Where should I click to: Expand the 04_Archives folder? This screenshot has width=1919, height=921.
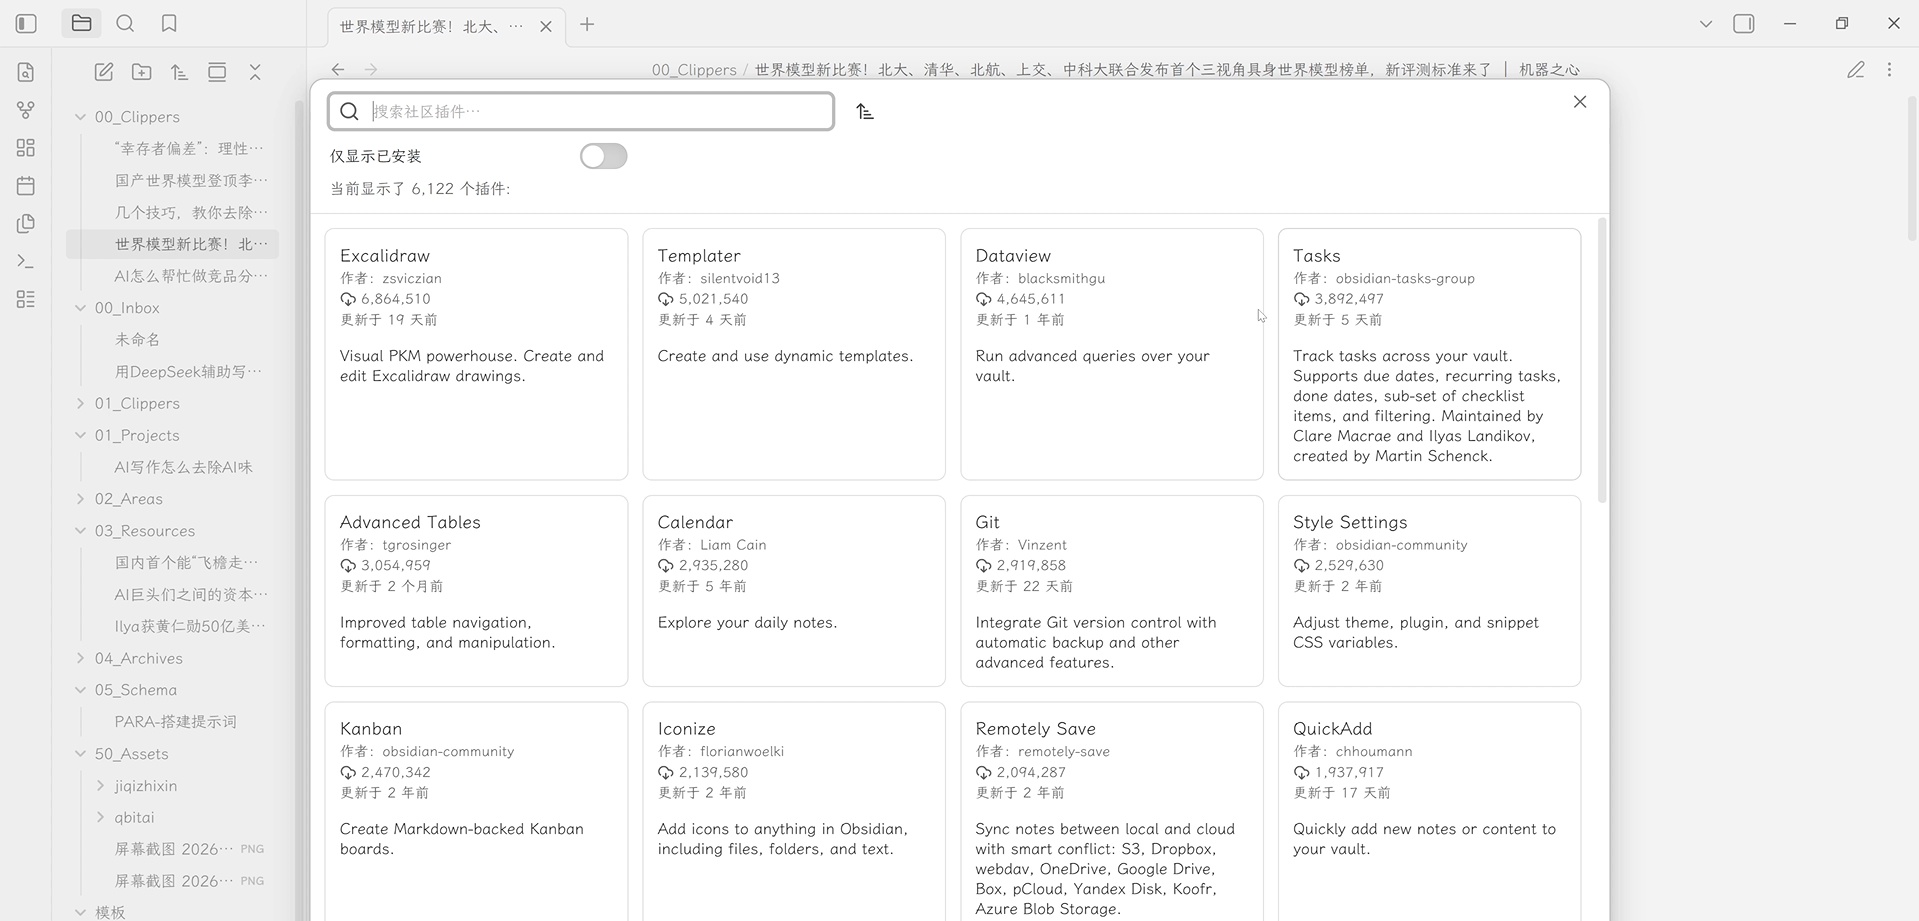coord(81,658)
